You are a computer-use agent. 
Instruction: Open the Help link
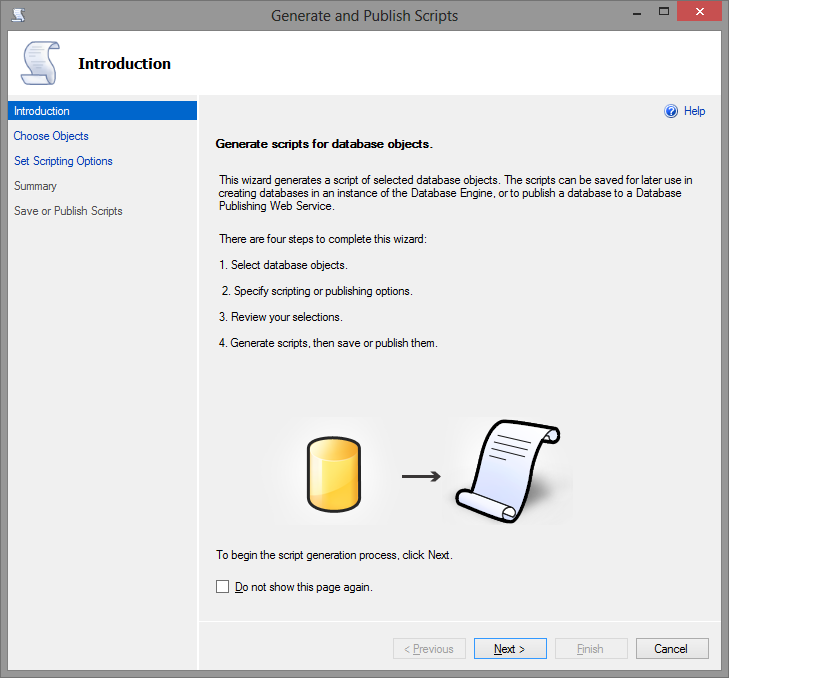tap(694, 111)
